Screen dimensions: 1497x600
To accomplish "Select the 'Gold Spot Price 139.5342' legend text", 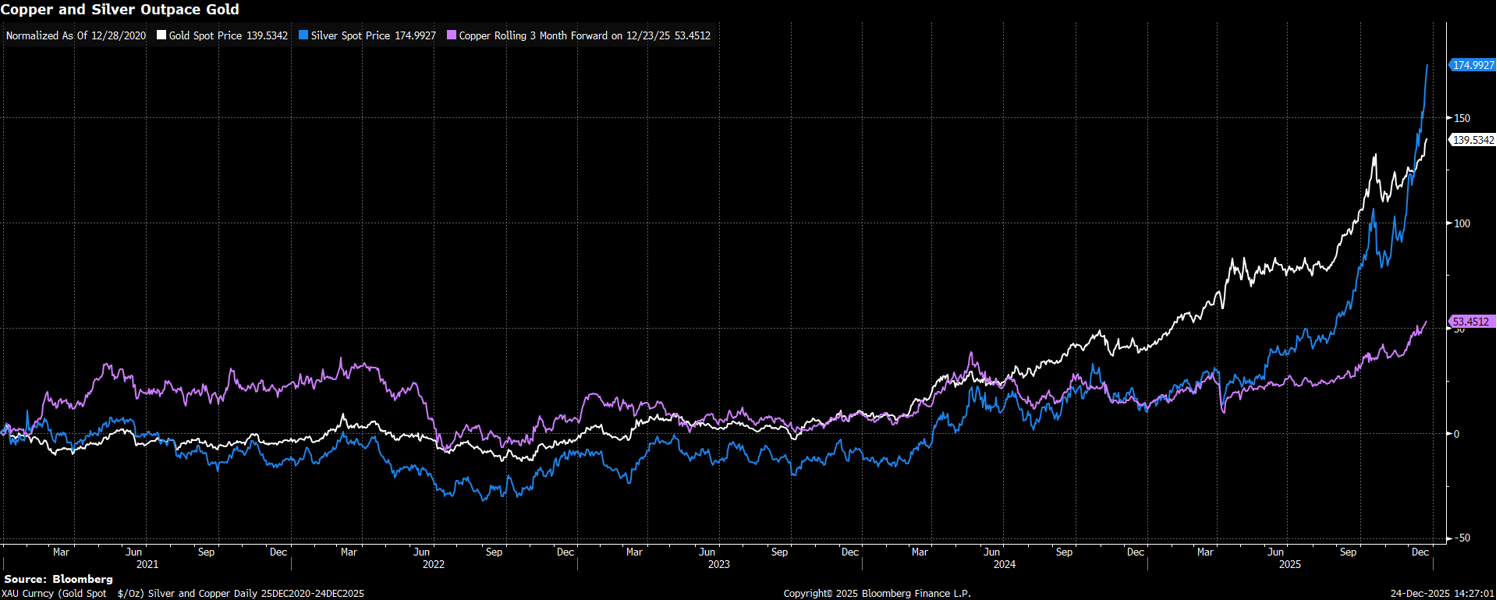I will pos(228,35).
